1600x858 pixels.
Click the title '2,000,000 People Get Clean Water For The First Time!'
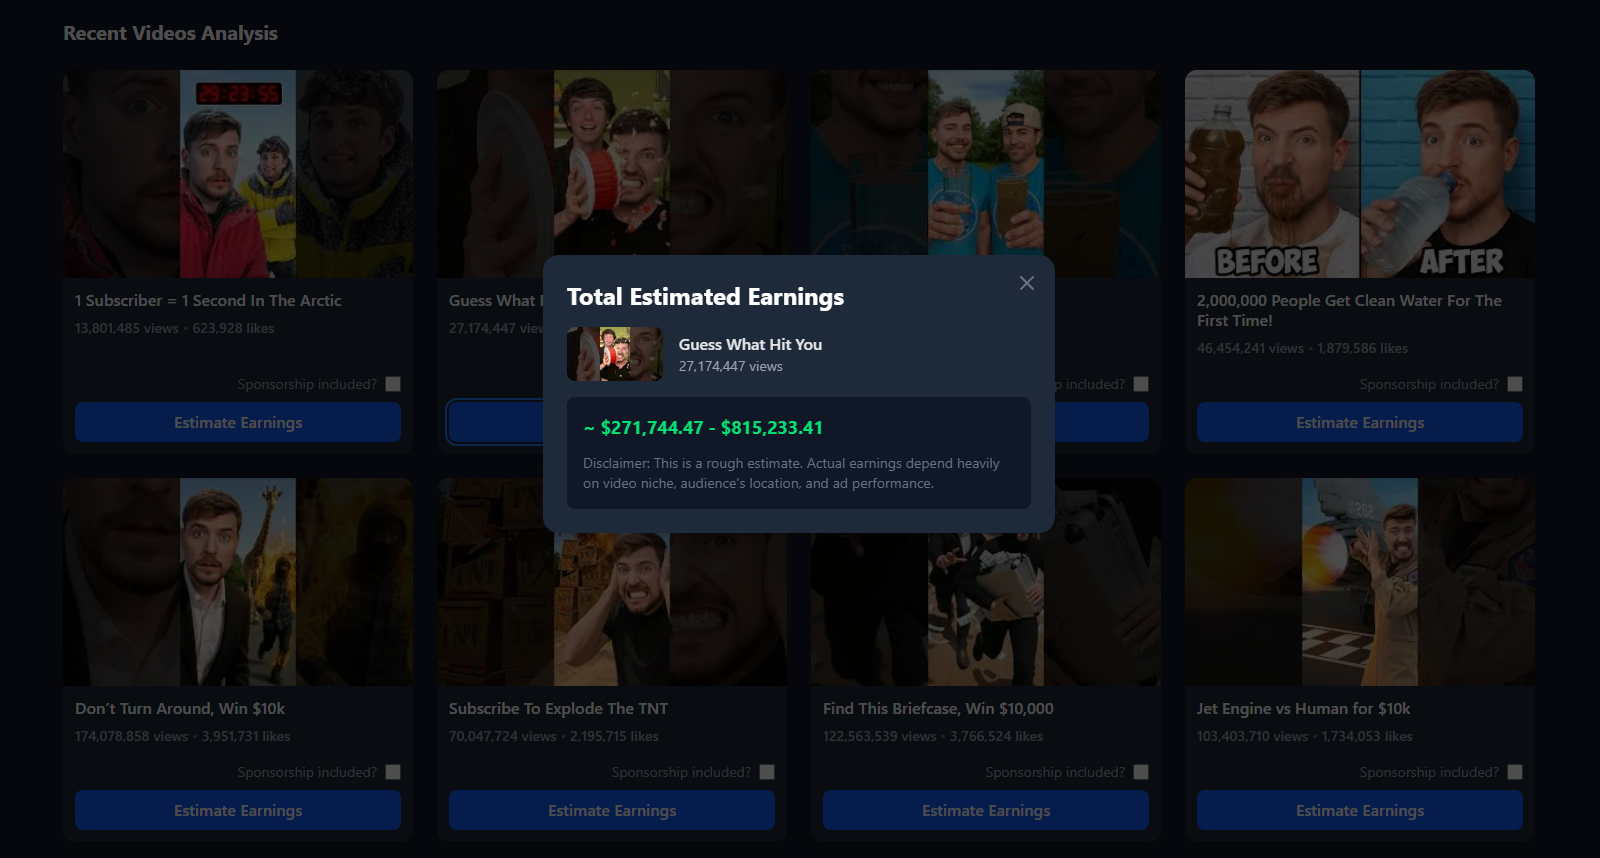(x=1349, y=310)
